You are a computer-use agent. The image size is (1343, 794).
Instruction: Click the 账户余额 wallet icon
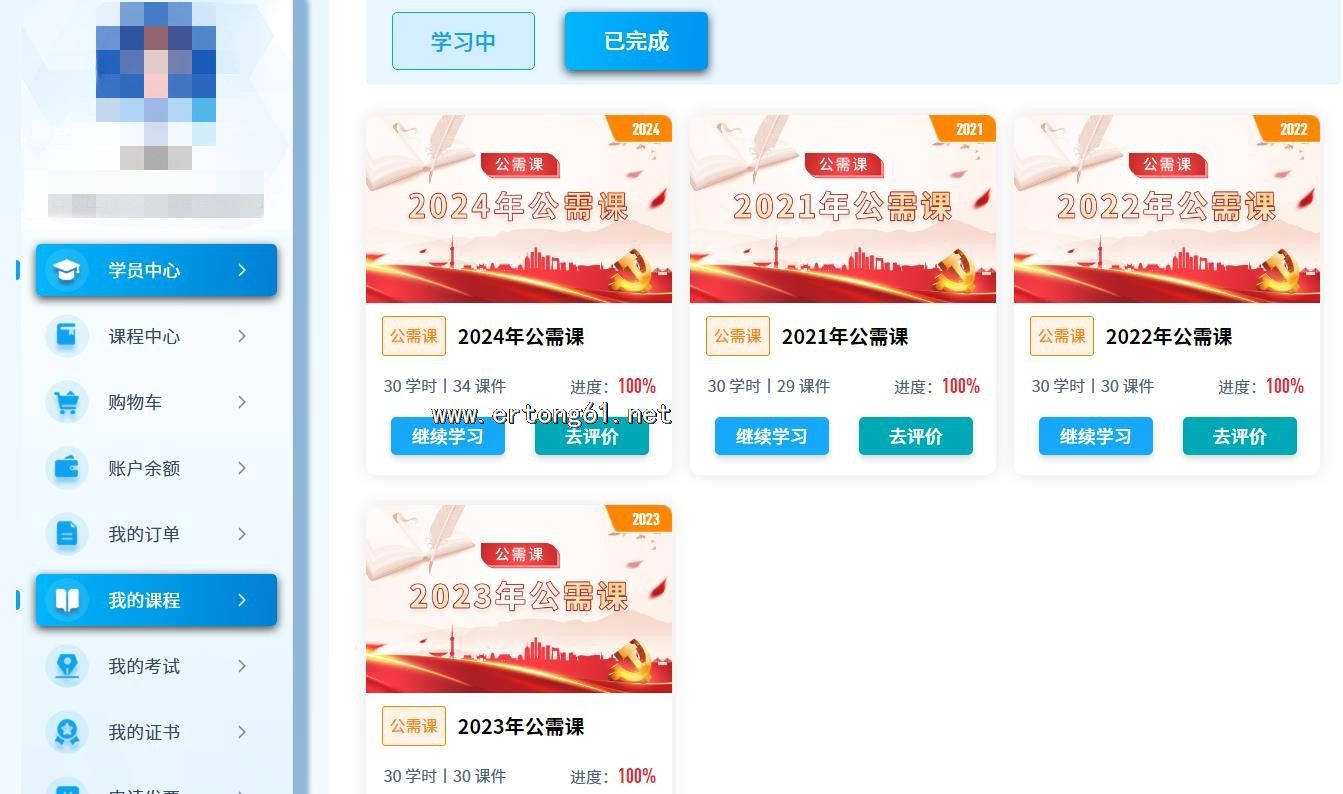67,468
